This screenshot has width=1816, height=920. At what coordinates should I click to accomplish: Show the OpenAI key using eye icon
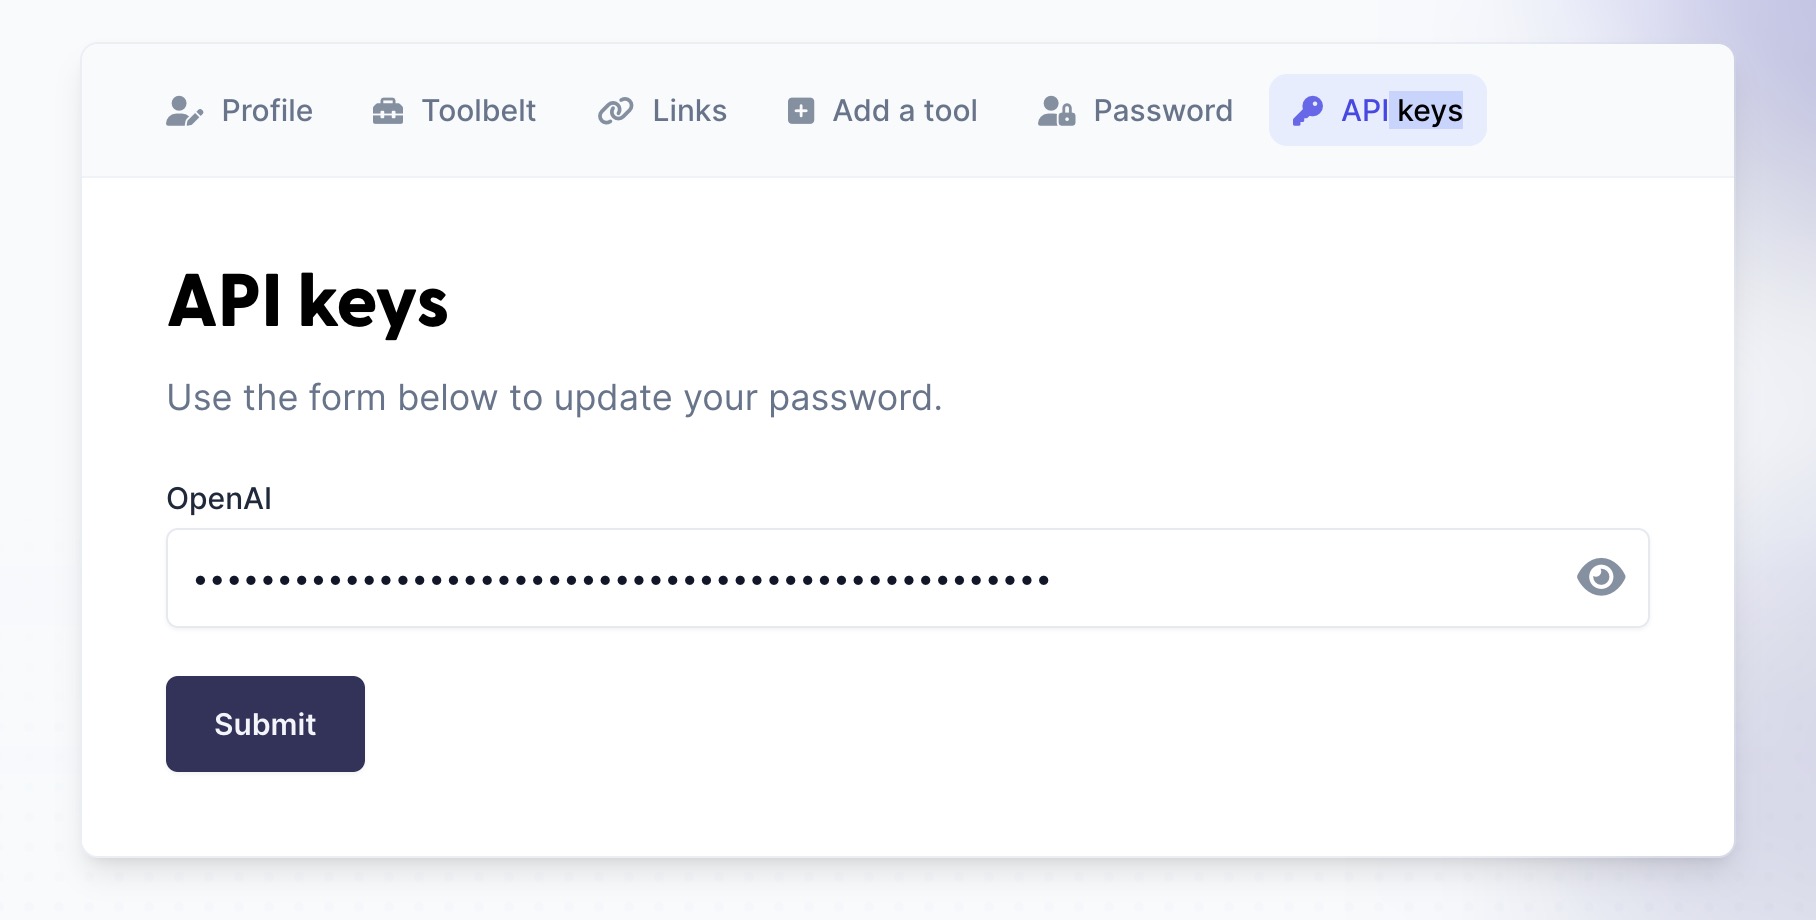pyautogui.click(x=1601, y=577)
